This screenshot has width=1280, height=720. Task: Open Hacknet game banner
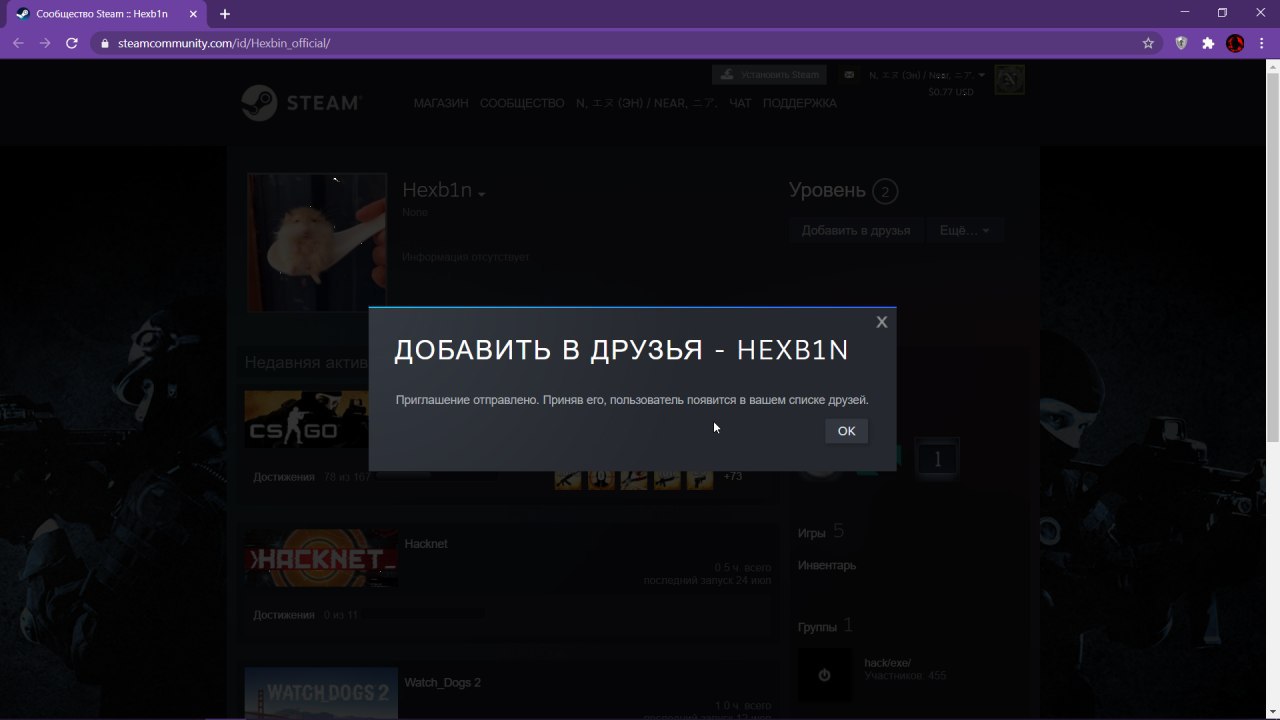point(321,558)
